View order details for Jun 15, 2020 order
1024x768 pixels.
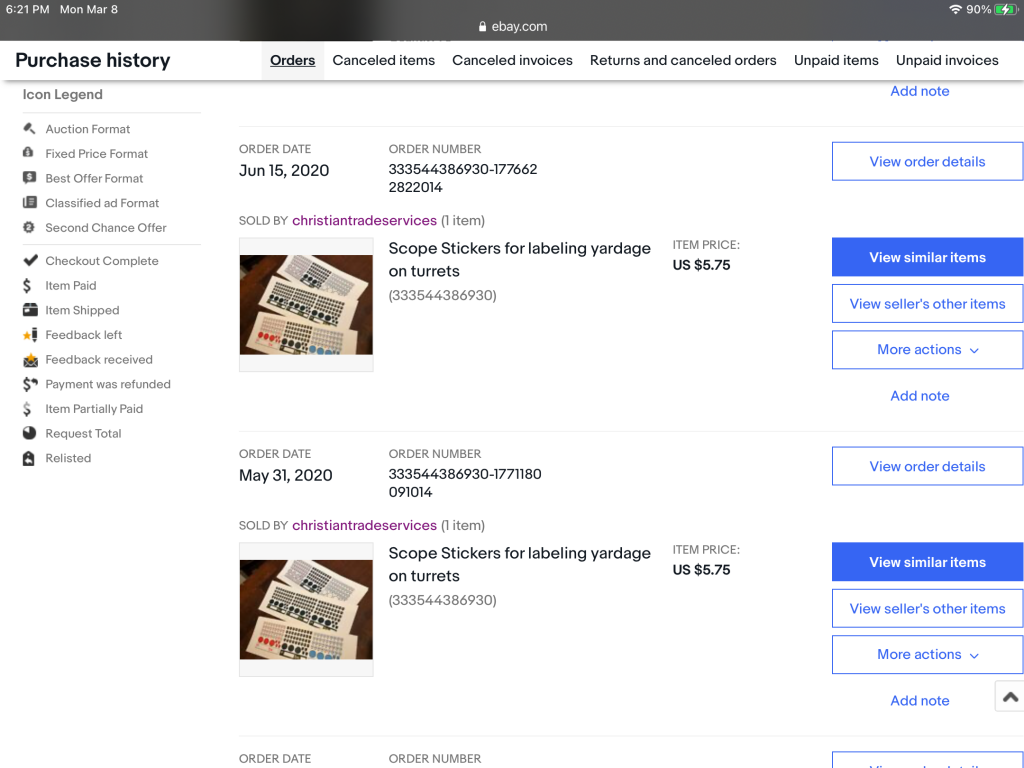(927, 161)
